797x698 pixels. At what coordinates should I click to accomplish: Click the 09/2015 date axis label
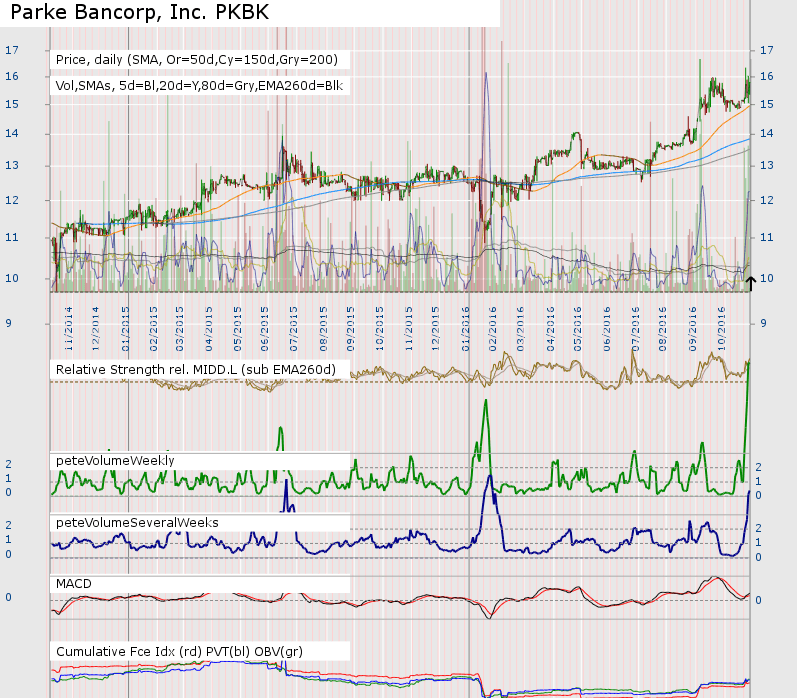tap(350, 329)
